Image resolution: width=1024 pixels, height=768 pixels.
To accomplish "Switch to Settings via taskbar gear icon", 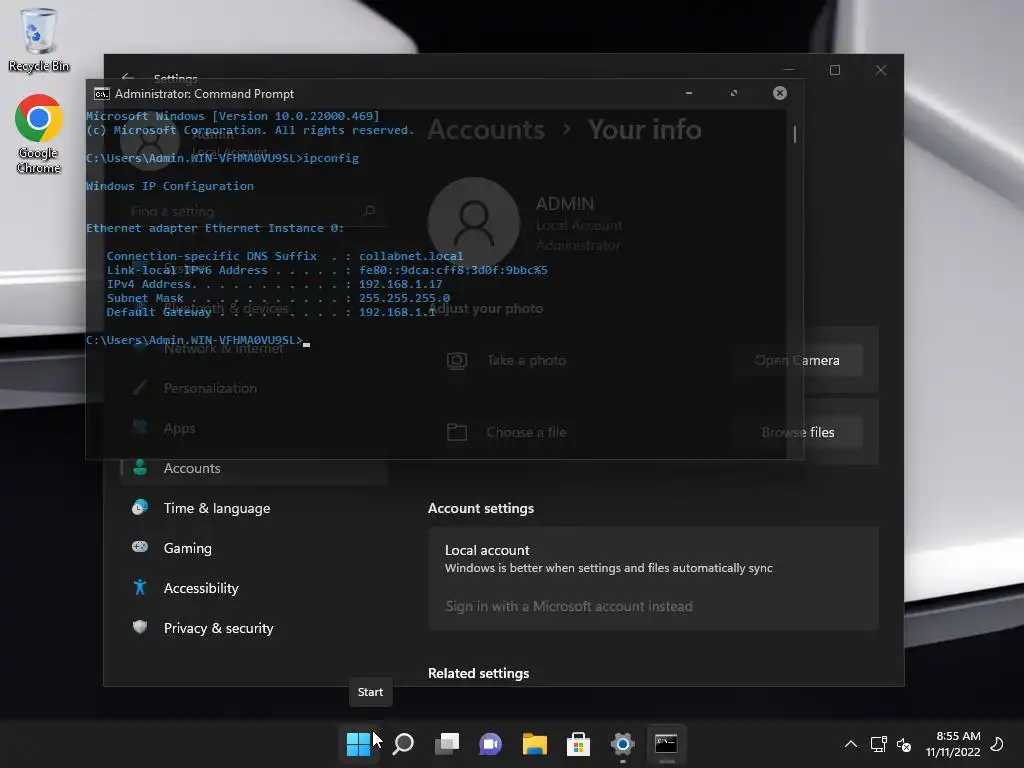I will click(x=622, y=744).
